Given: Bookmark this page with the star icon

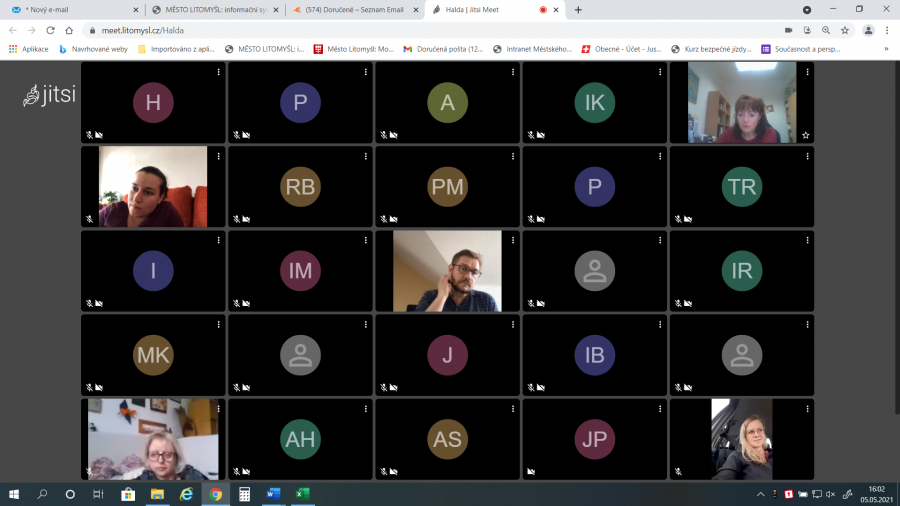Looking at the screenshot, I should 845,30.
